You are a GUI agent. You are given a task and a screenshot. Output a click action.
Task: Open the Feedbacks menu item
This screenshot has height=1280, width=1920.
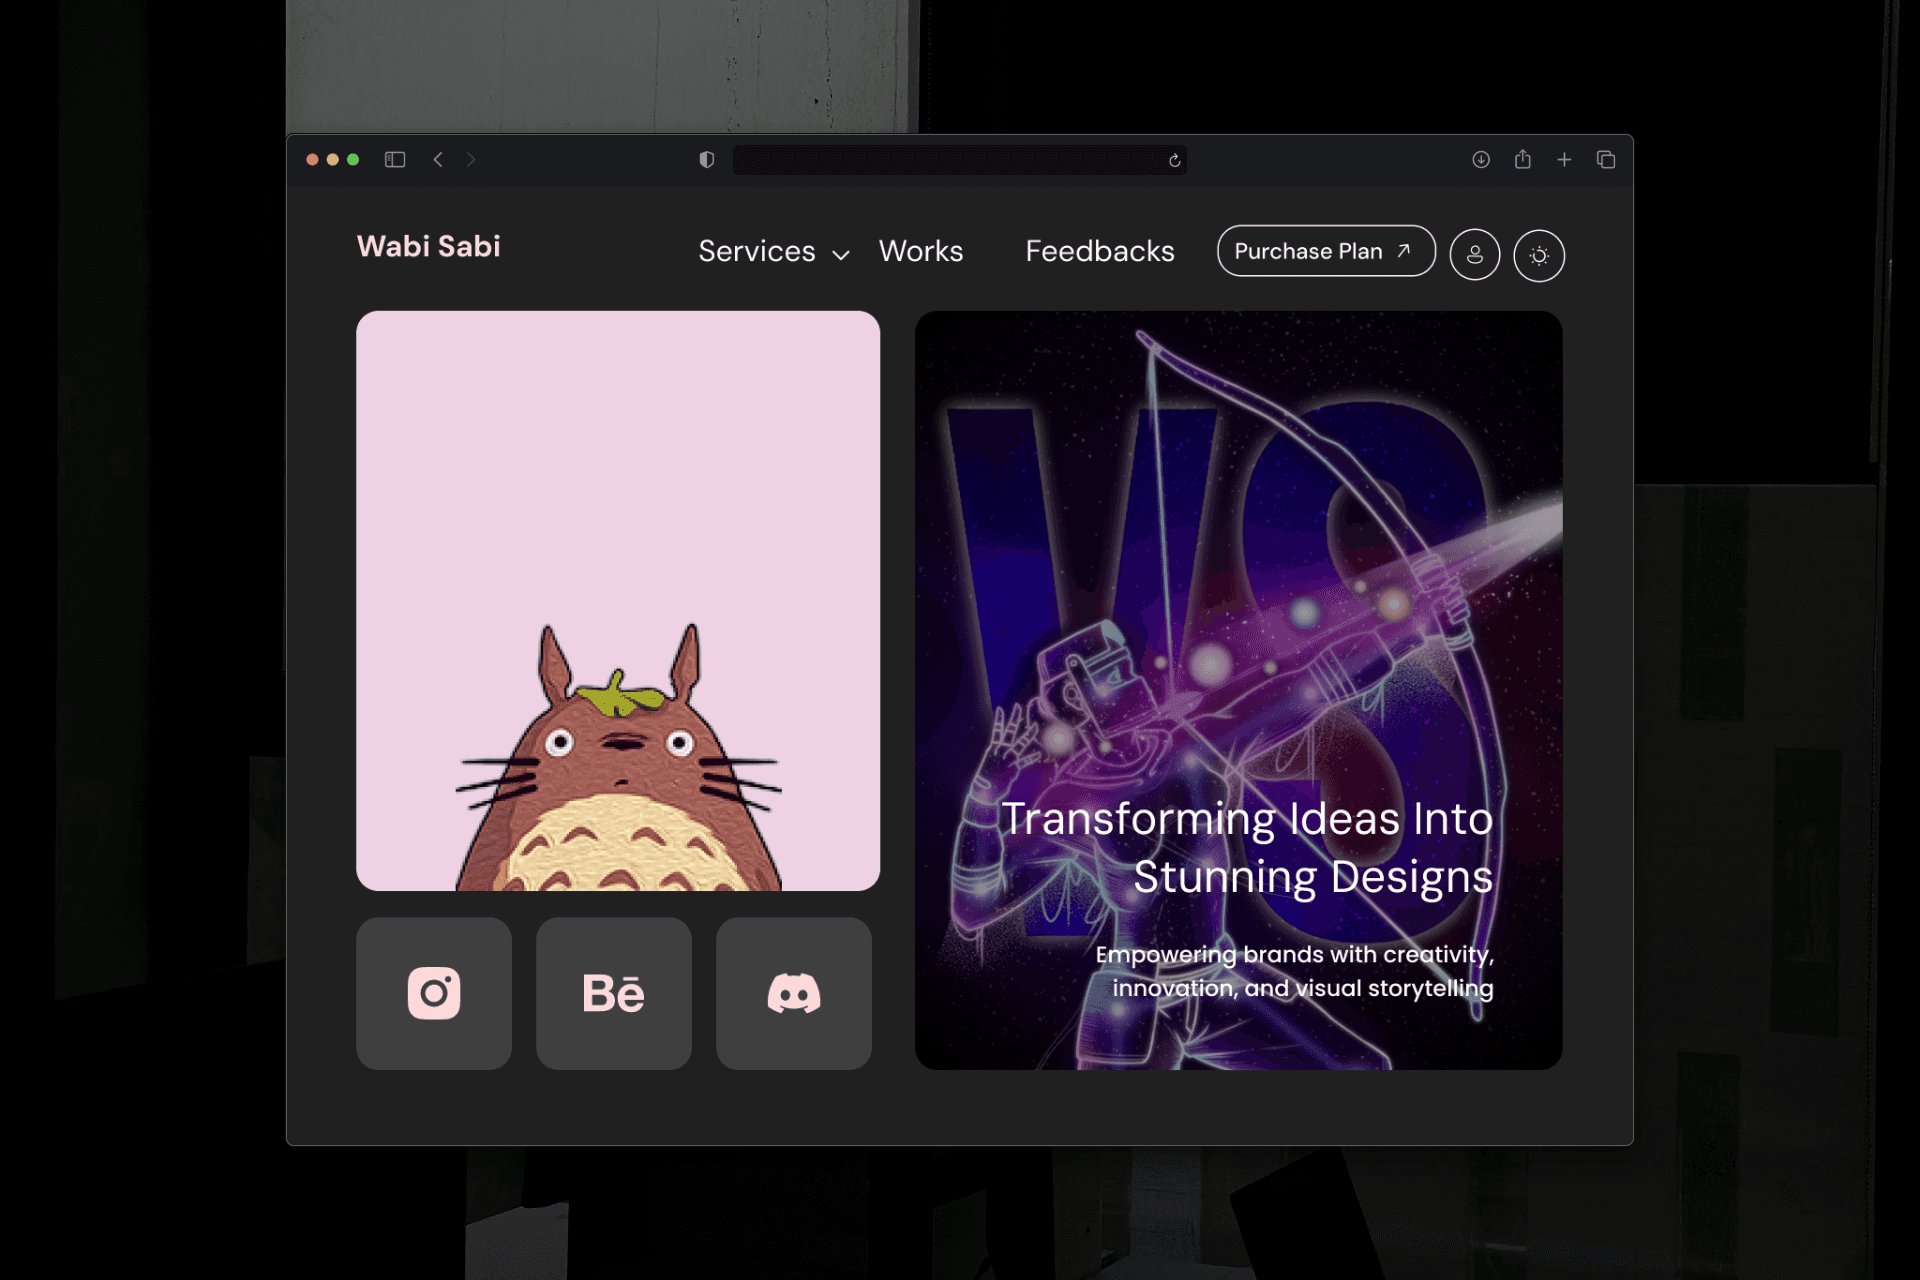1099,251
